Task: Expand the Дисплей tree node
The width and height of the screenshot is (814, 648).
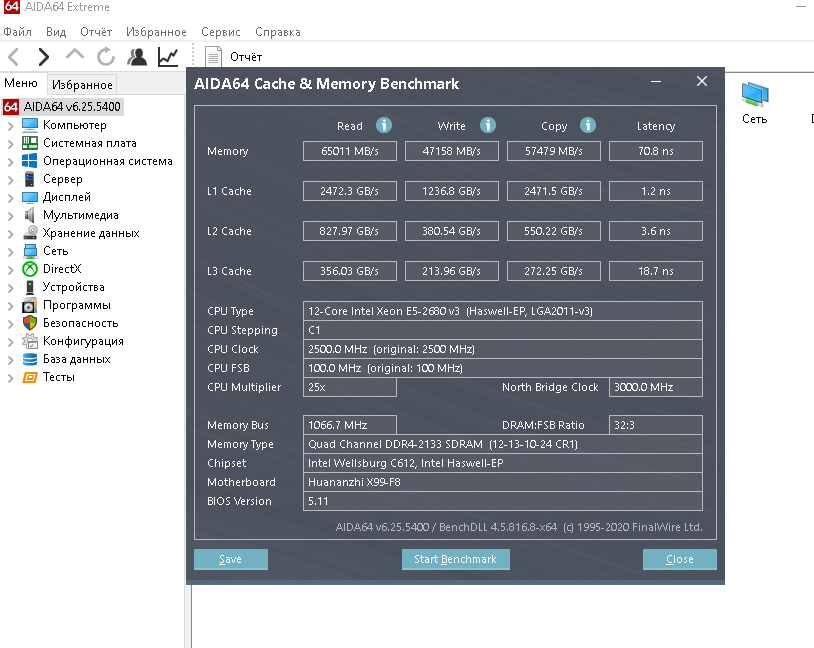Action: pos(10,198)
